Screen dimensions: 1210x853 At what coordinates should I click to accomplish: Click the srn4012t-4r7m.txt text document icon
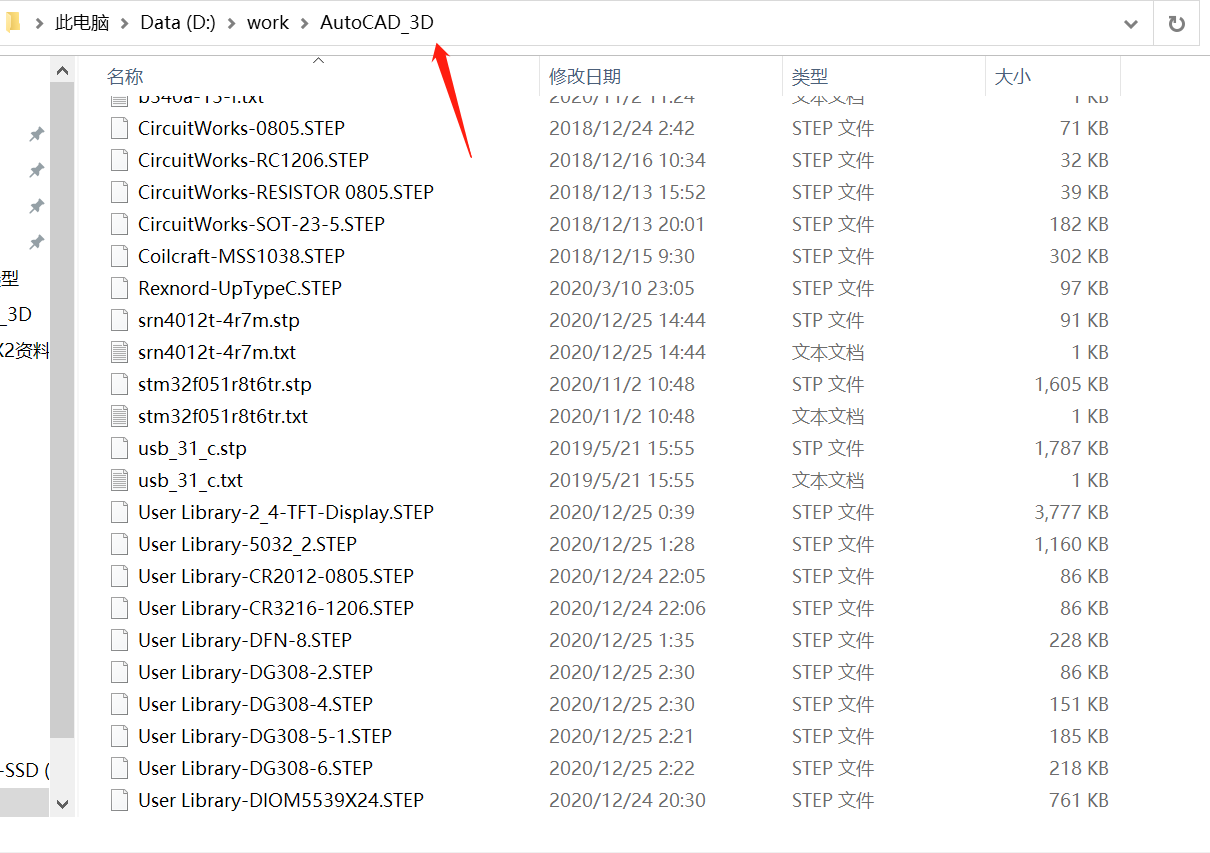coord(120,352)
